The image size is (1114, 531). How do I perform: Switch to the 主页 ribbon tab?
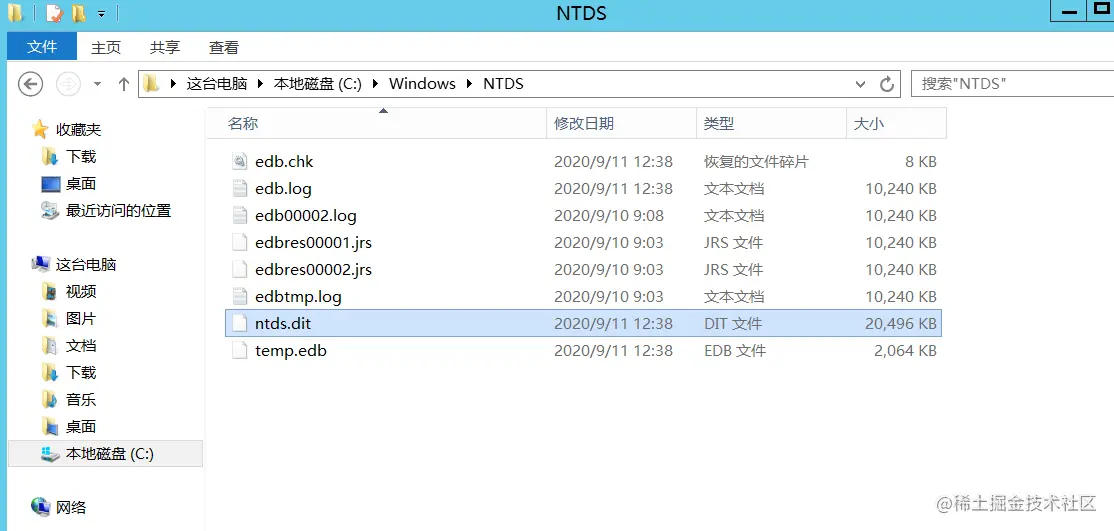tap(106, 48)
